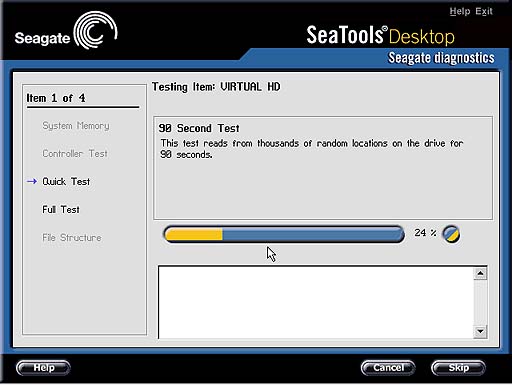The height and width of the screenshot is (385, 512).
Task: Click the scroll down arrow in log box
Action: (x=480, y=331)
